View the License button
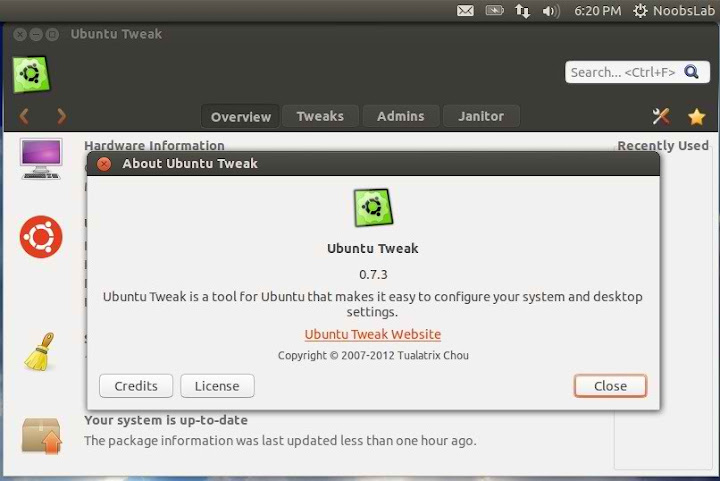The image size is (720, 481). pyautogui.click(x=217, y=386)
